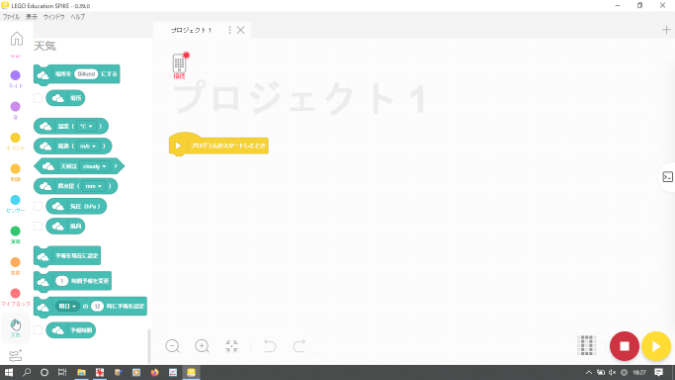Open the console panel icon on right edge
This screenshot has width=675, height=380.
(667, 177)
